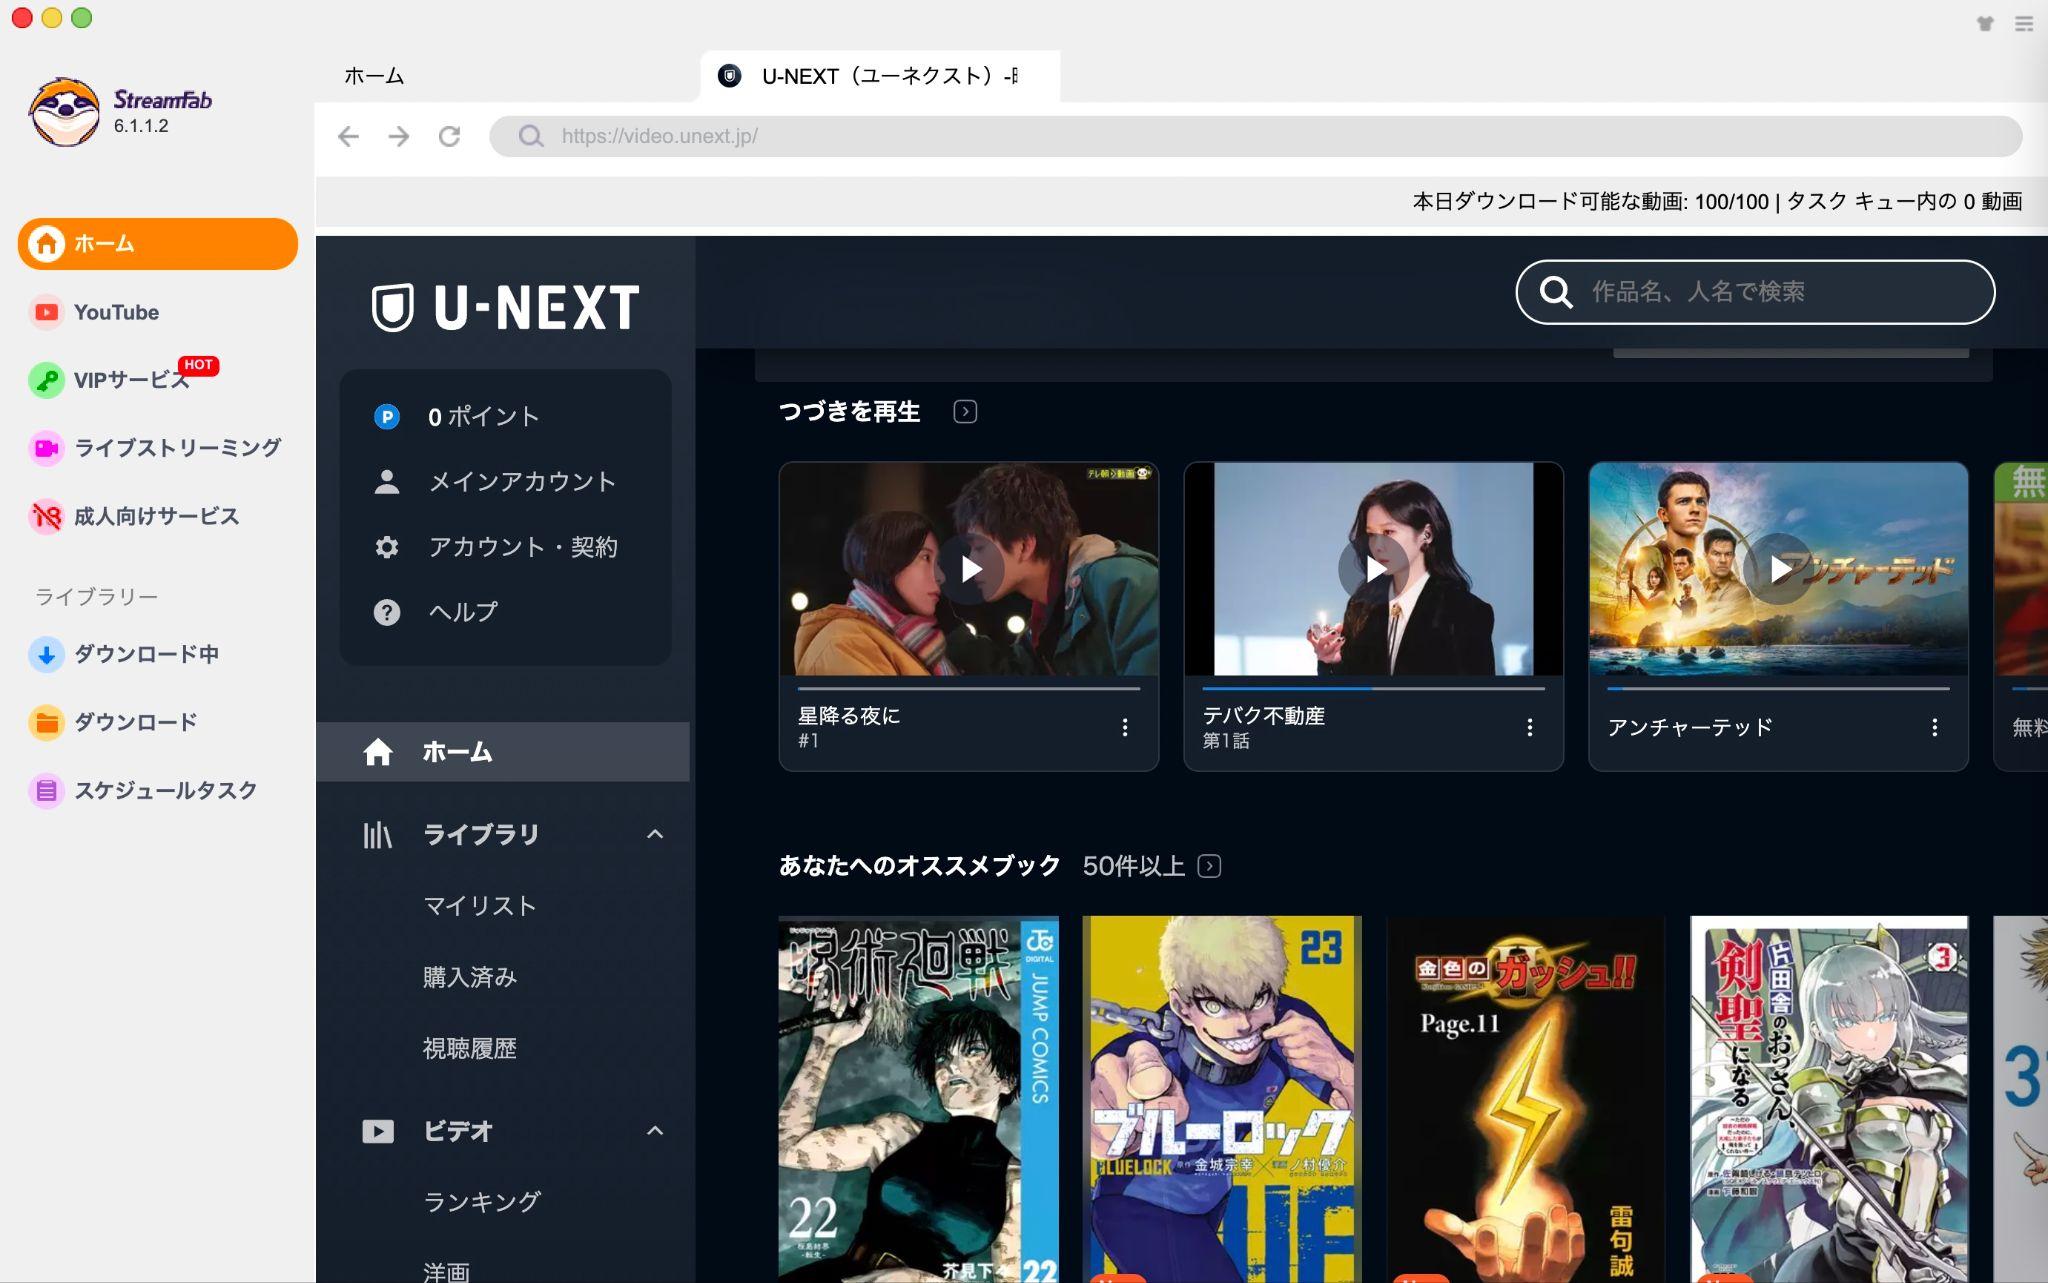This screenshot has width=2048, height=1283.
Task: Open 洋画 under ビデオ
Action: tap(446, 1271)
